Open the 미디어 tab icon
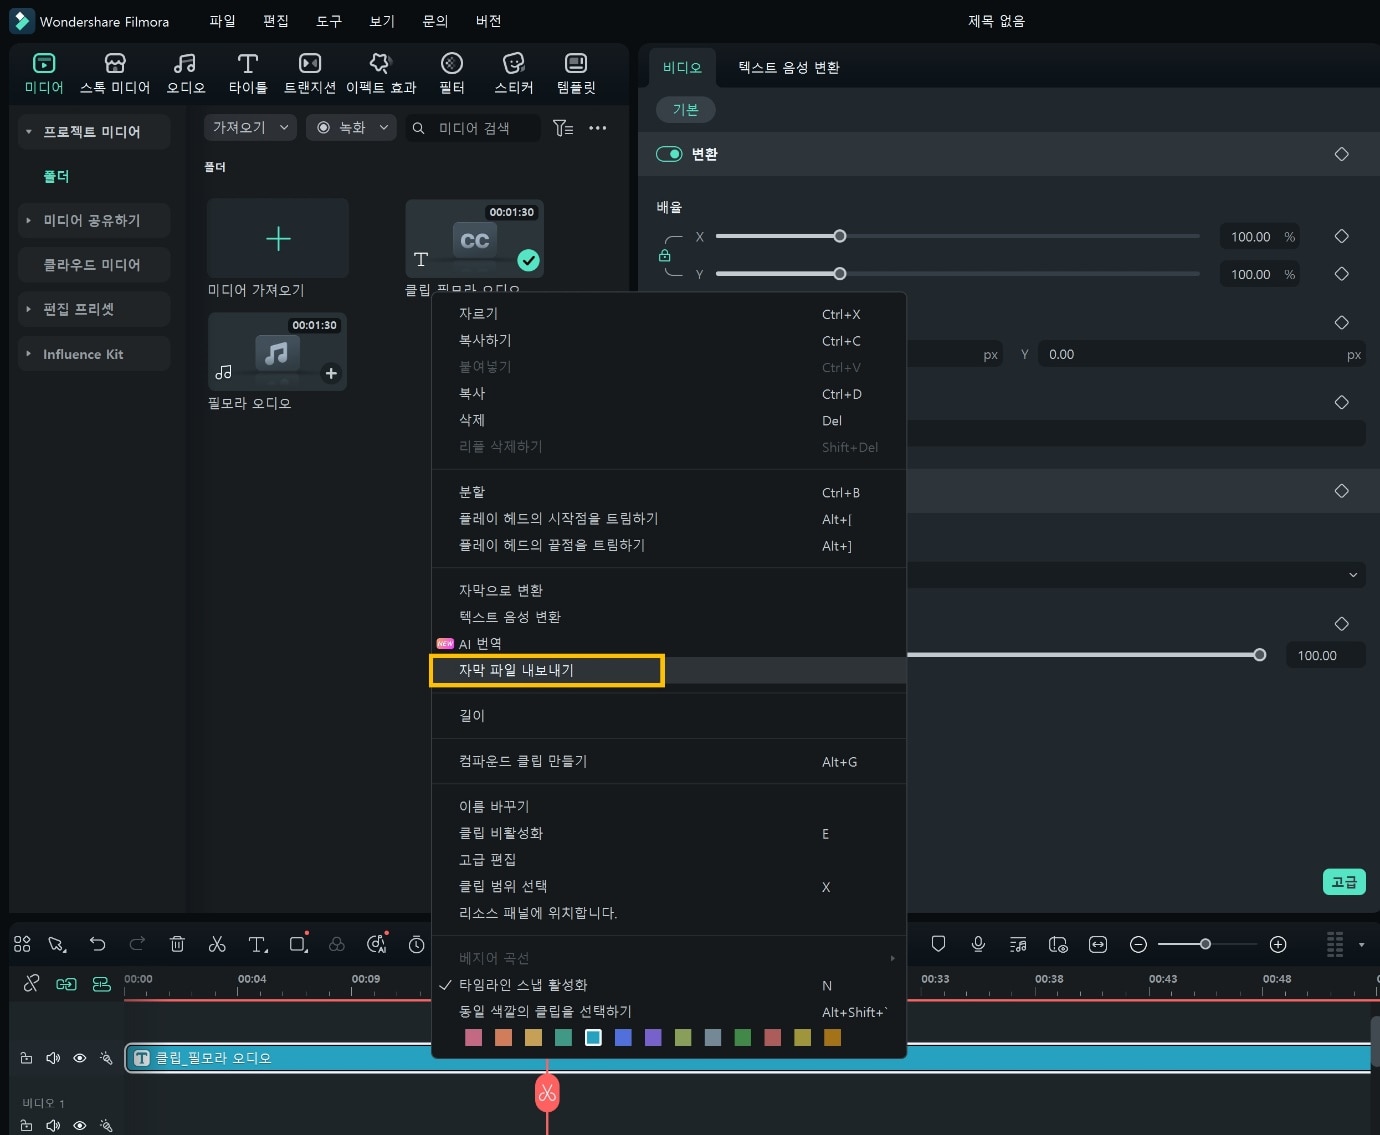 44,64
